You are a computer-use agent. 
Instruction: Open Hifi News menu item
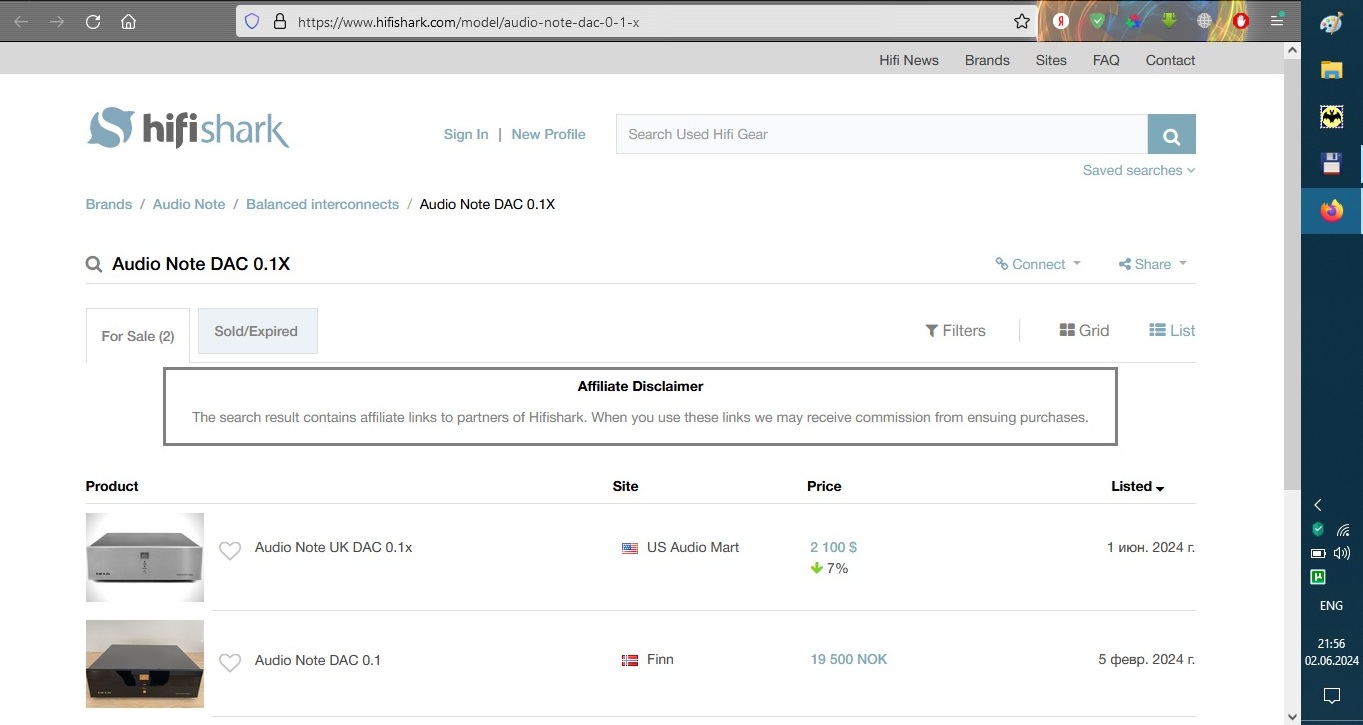pos(909,60)
